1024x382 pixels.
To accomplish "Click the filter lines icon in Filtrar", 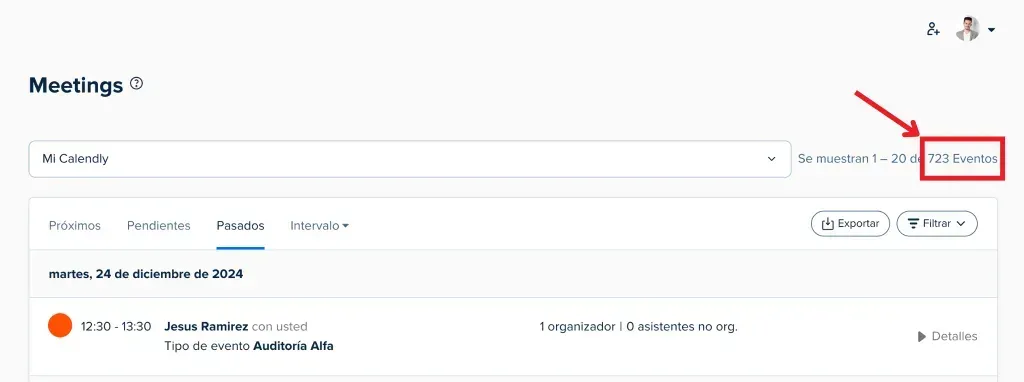I will [914, 223].
